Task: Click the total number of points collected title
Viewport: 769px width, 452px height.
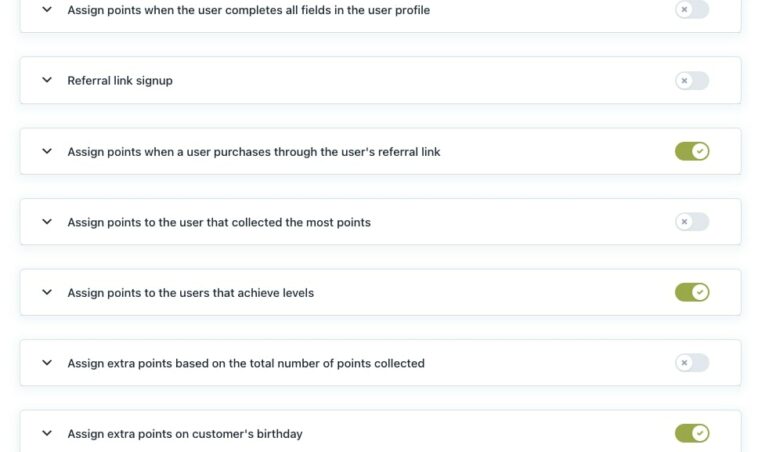Action: [246, 363]
